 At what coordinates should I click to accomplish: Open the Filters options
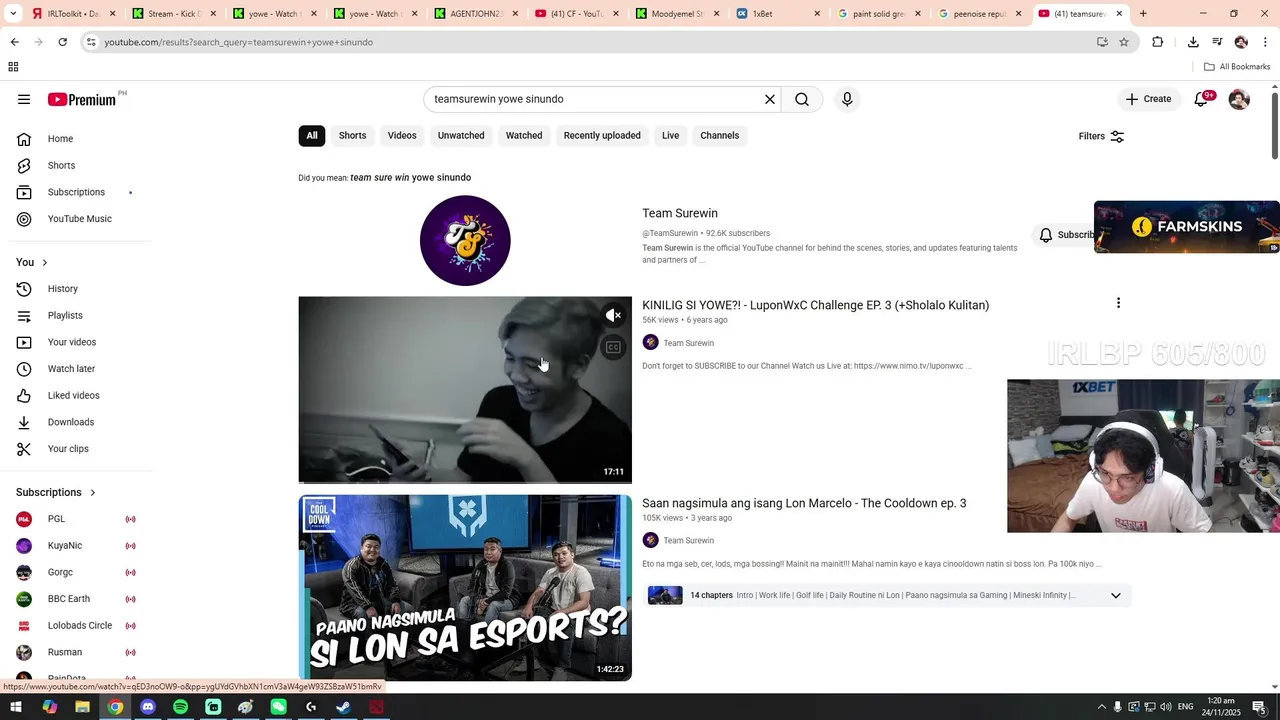pos(1101,136)
